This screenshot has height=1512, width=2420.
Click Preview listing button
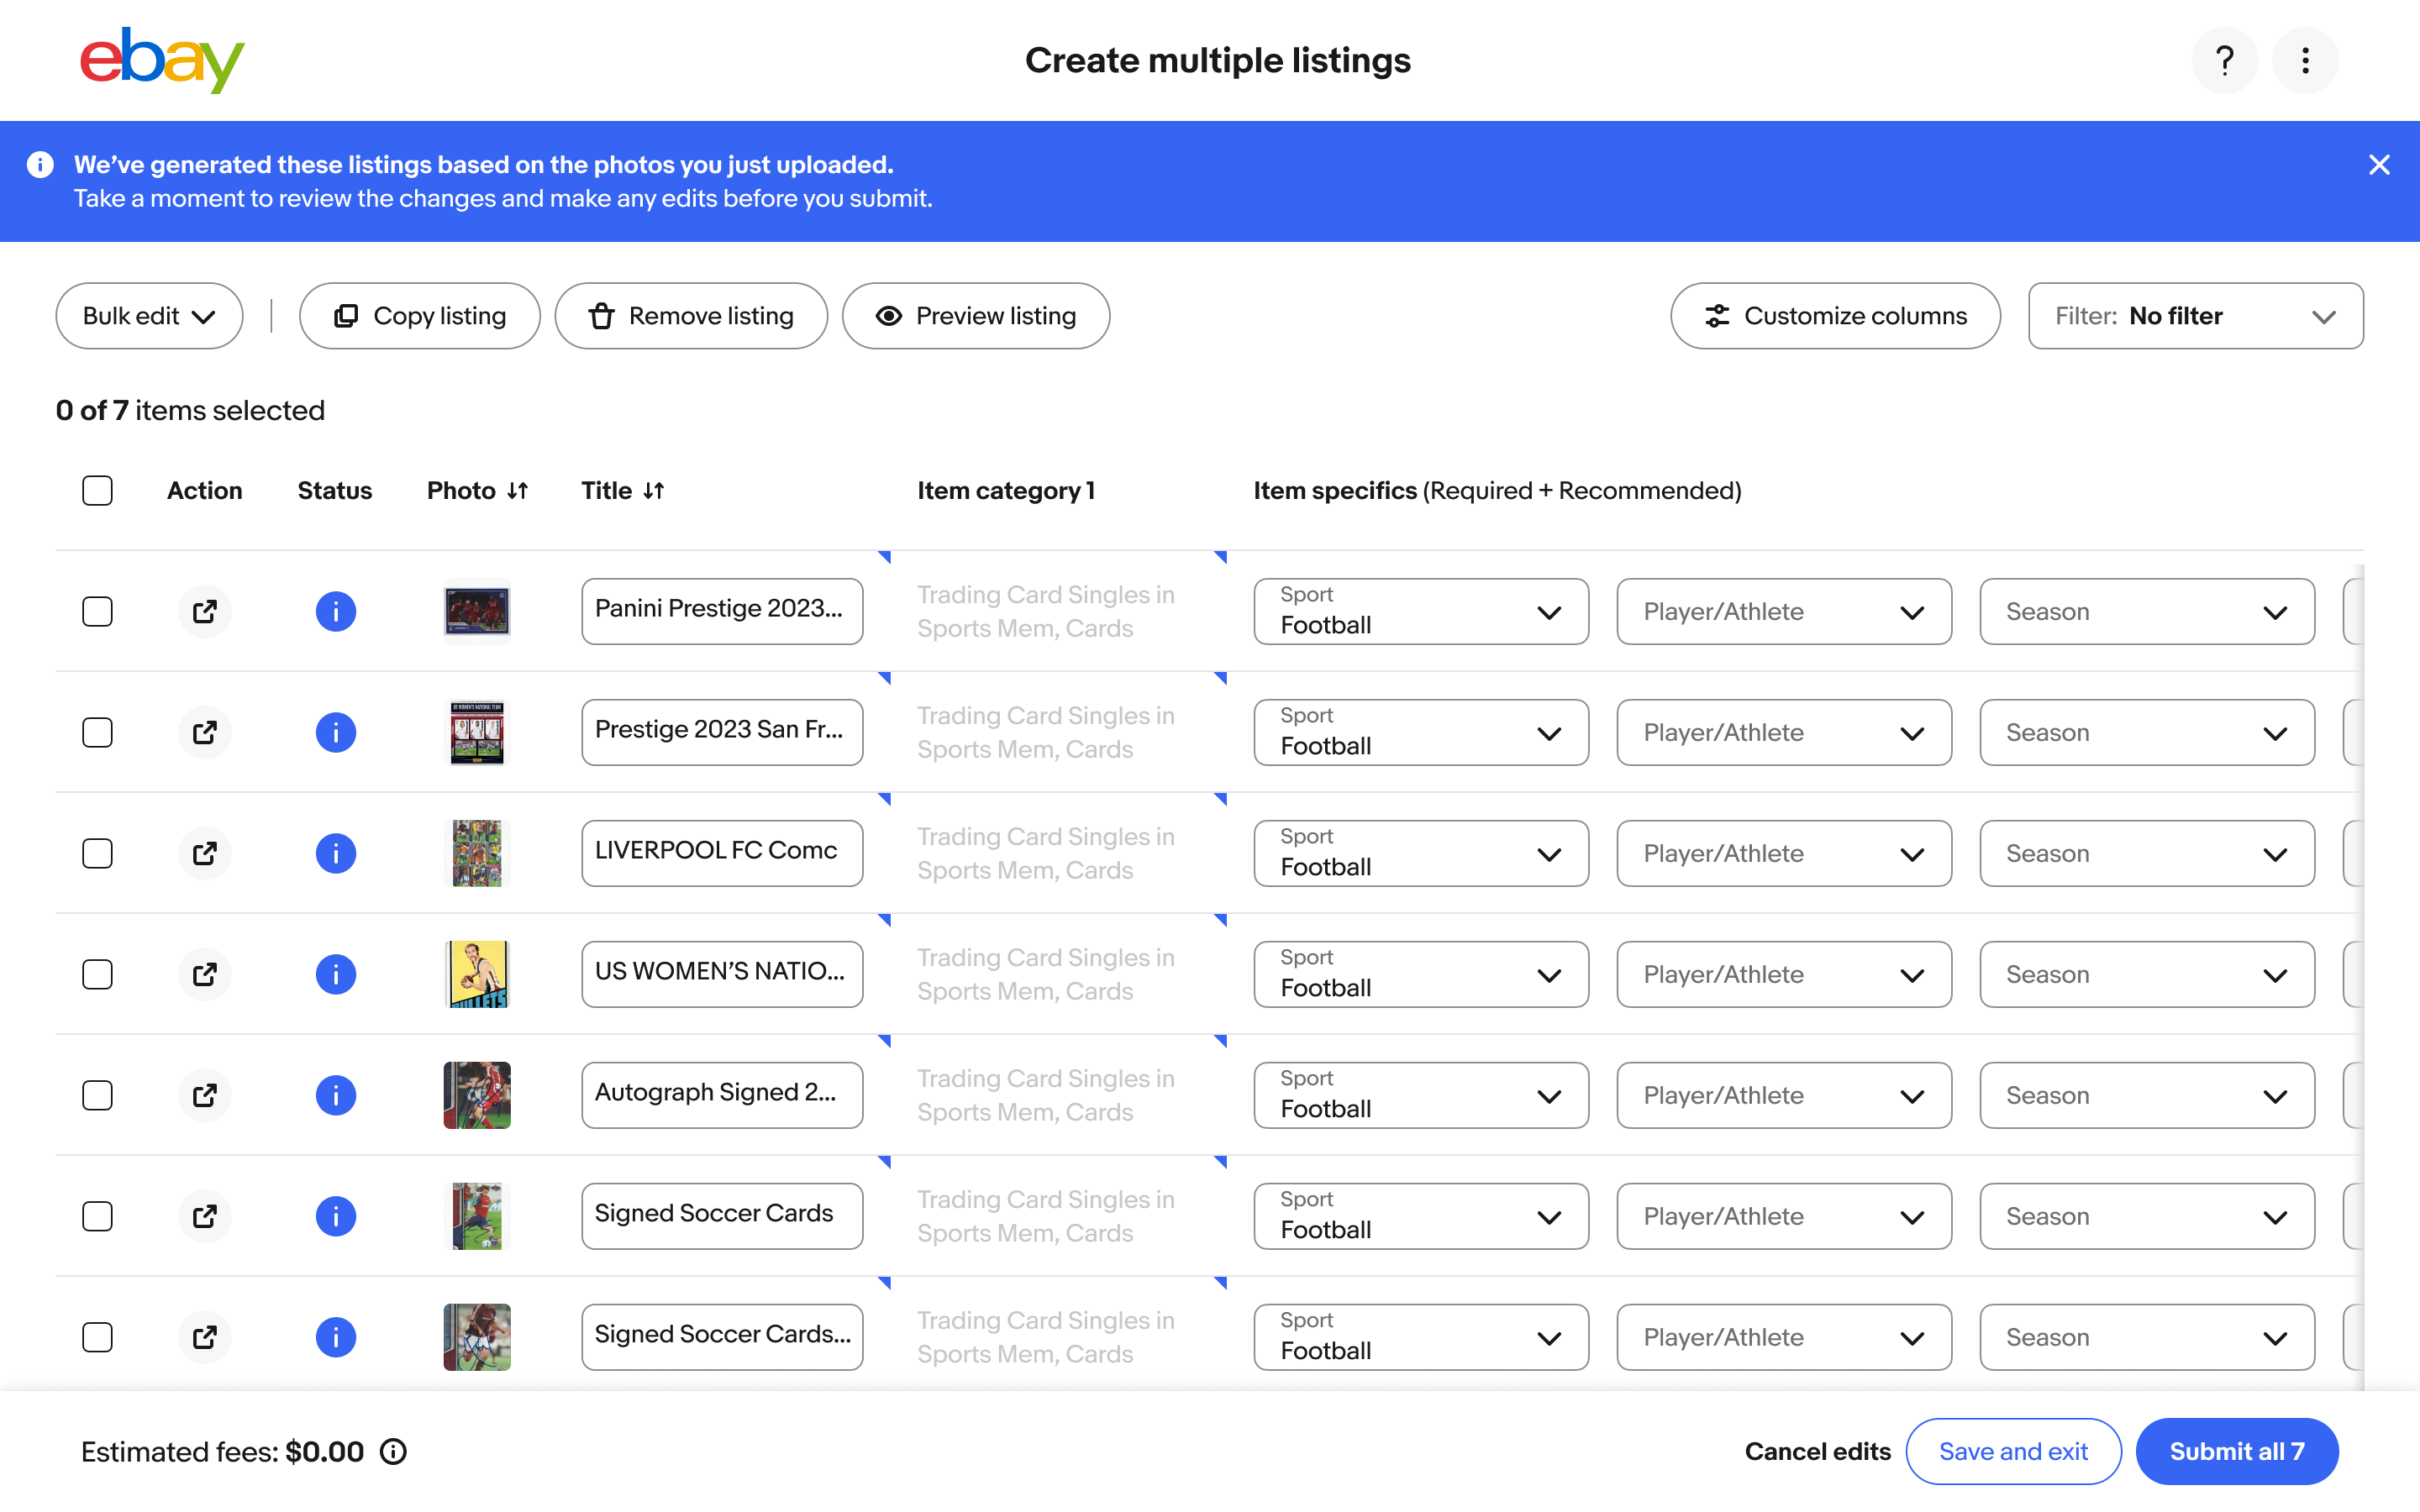[976, 316]
